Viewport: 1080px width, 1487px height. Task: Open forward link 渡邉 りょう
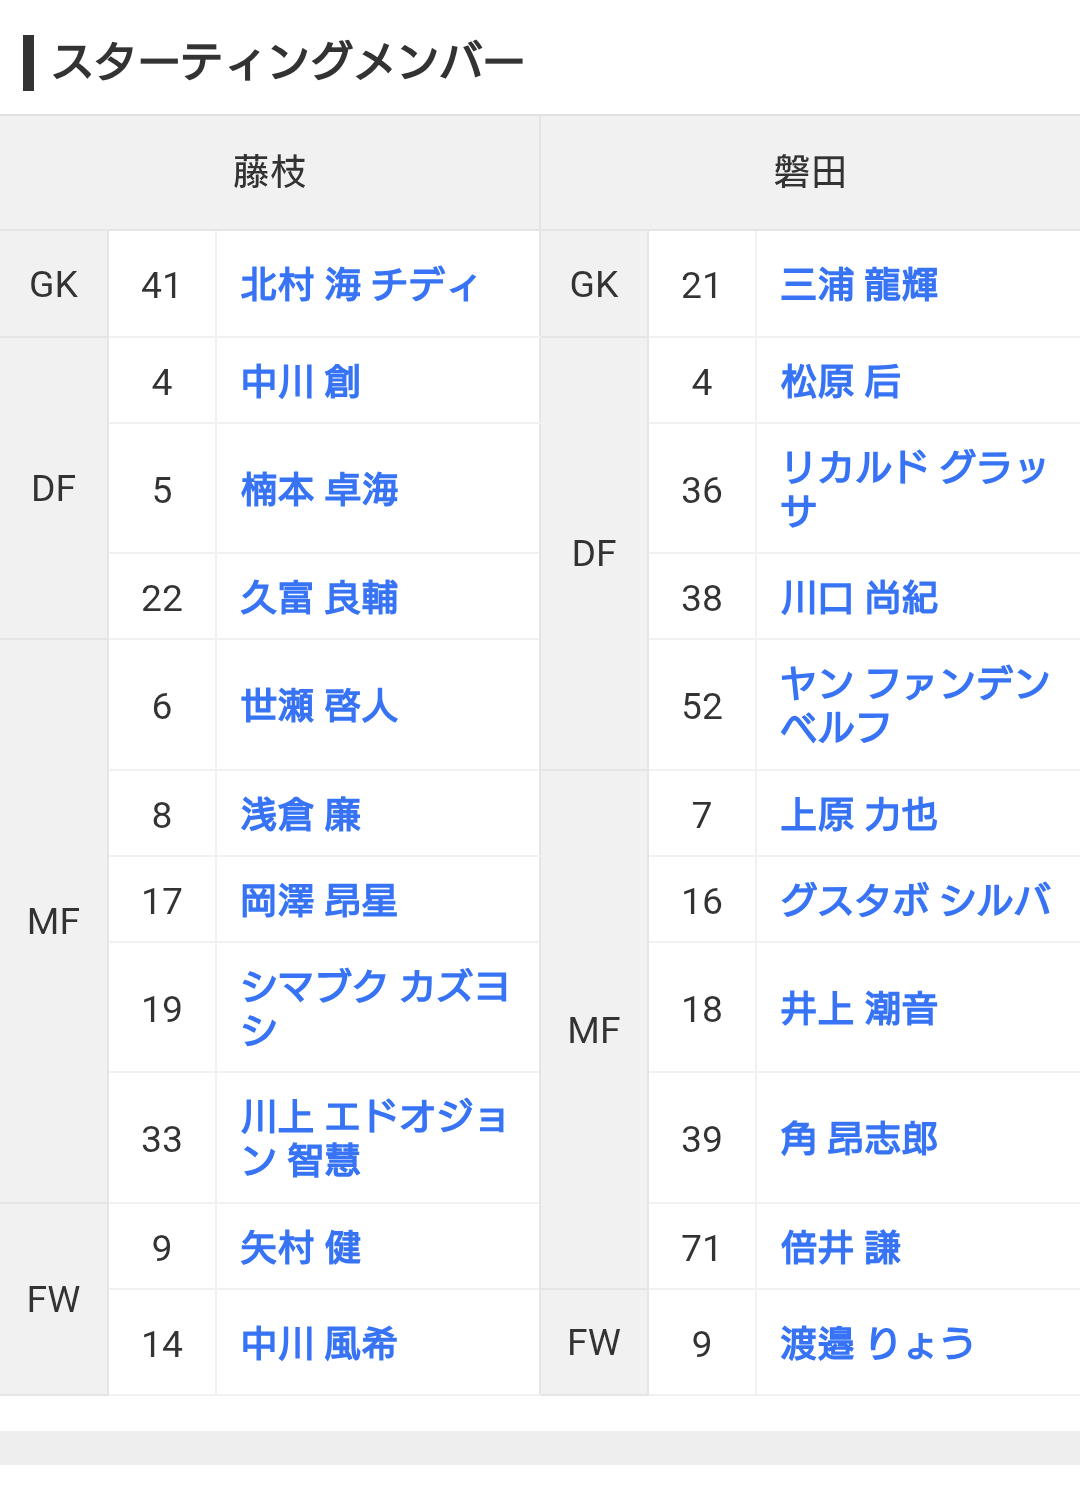point(878,1344)
